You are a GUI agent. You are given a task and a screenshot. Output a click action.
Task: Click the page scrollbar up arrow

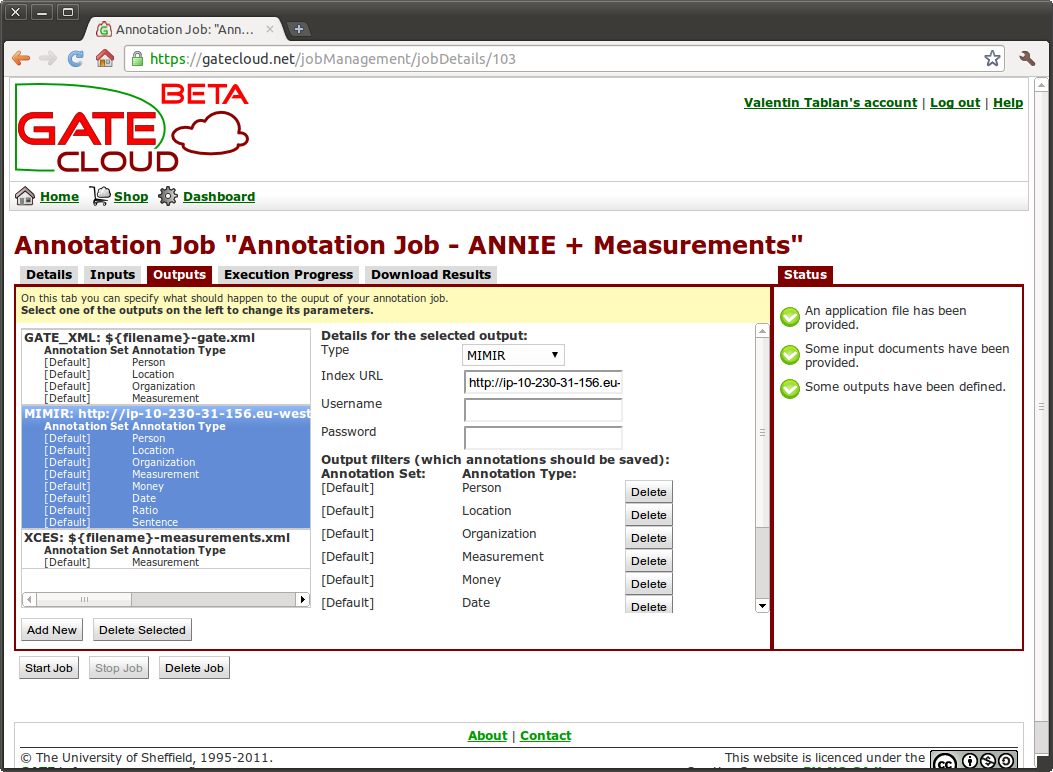(1041, 85)
